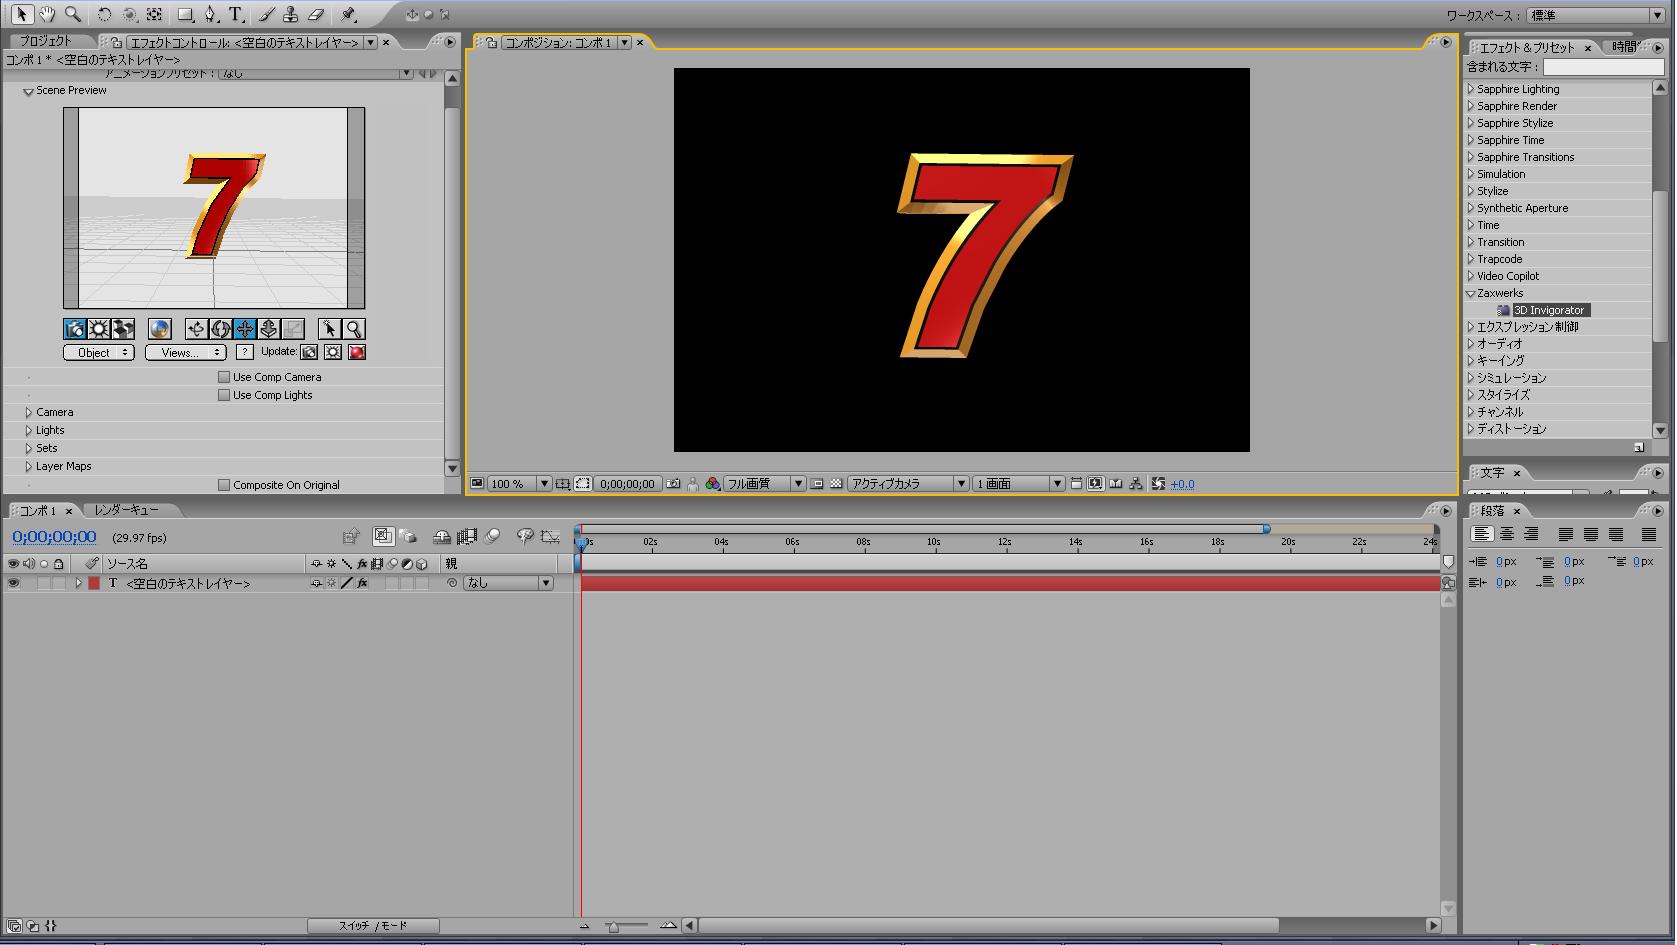
Task: Select the Rectangle mask tool
Action: click(x=185, y=14)
